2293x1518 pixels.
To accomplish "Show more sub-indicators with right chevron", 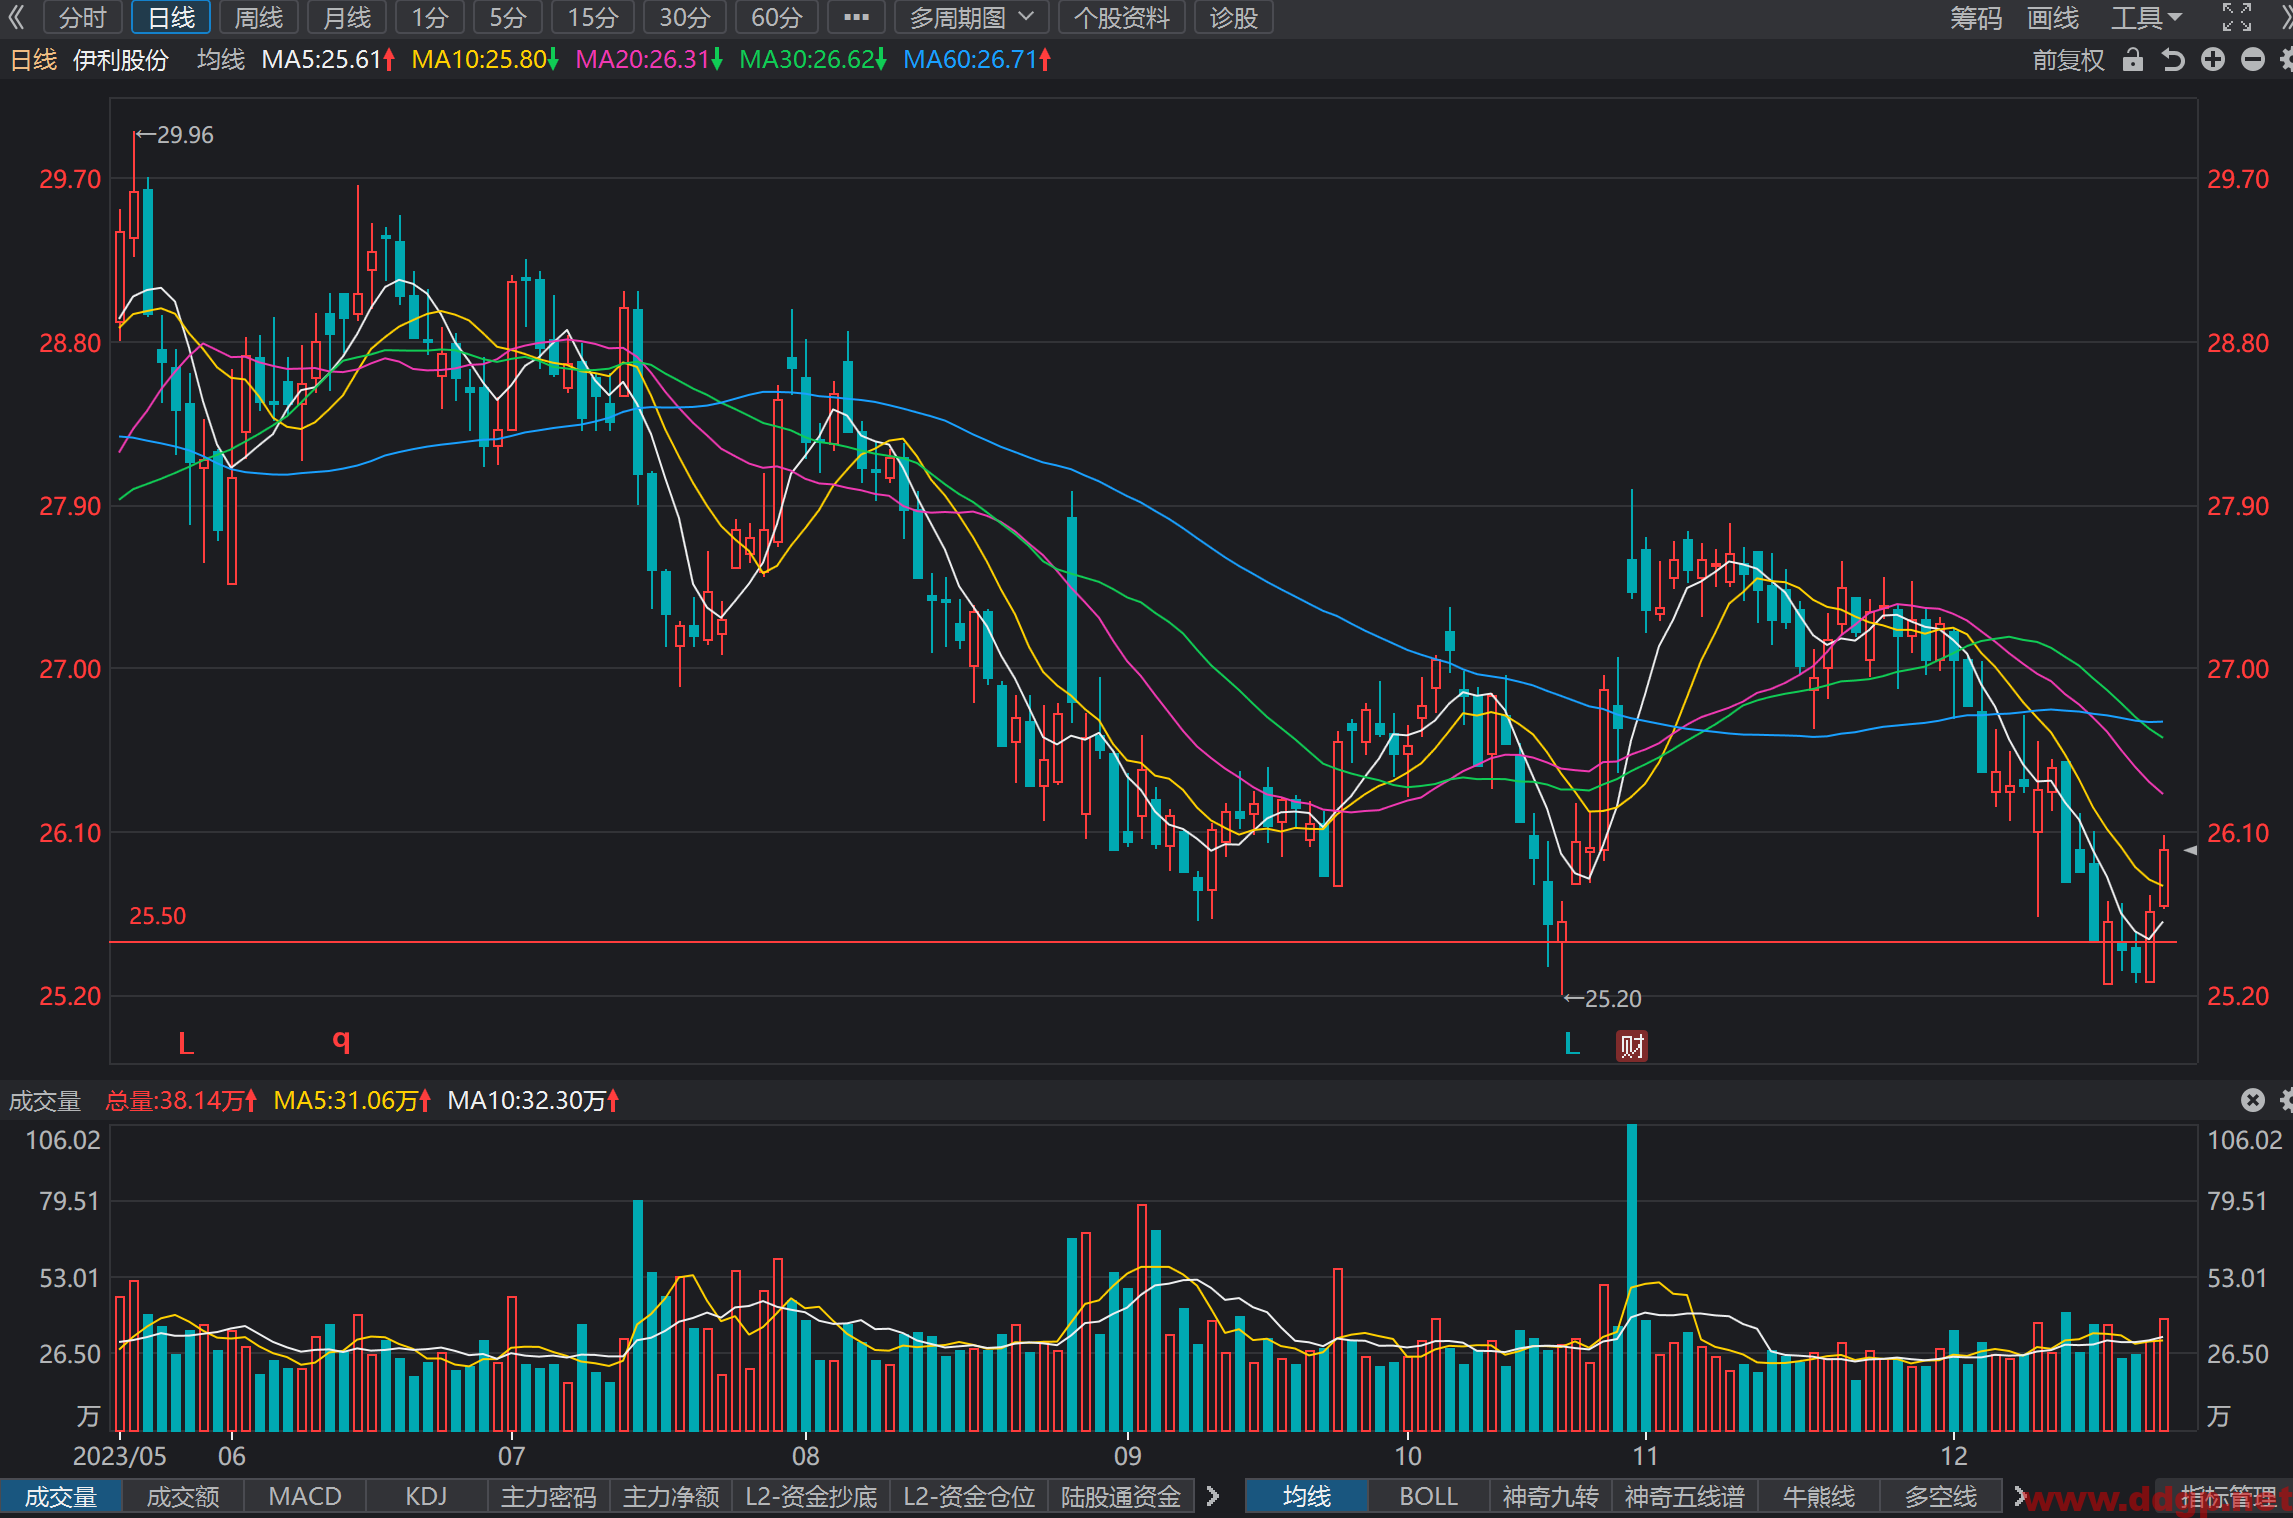I will coord(1213,1496).
